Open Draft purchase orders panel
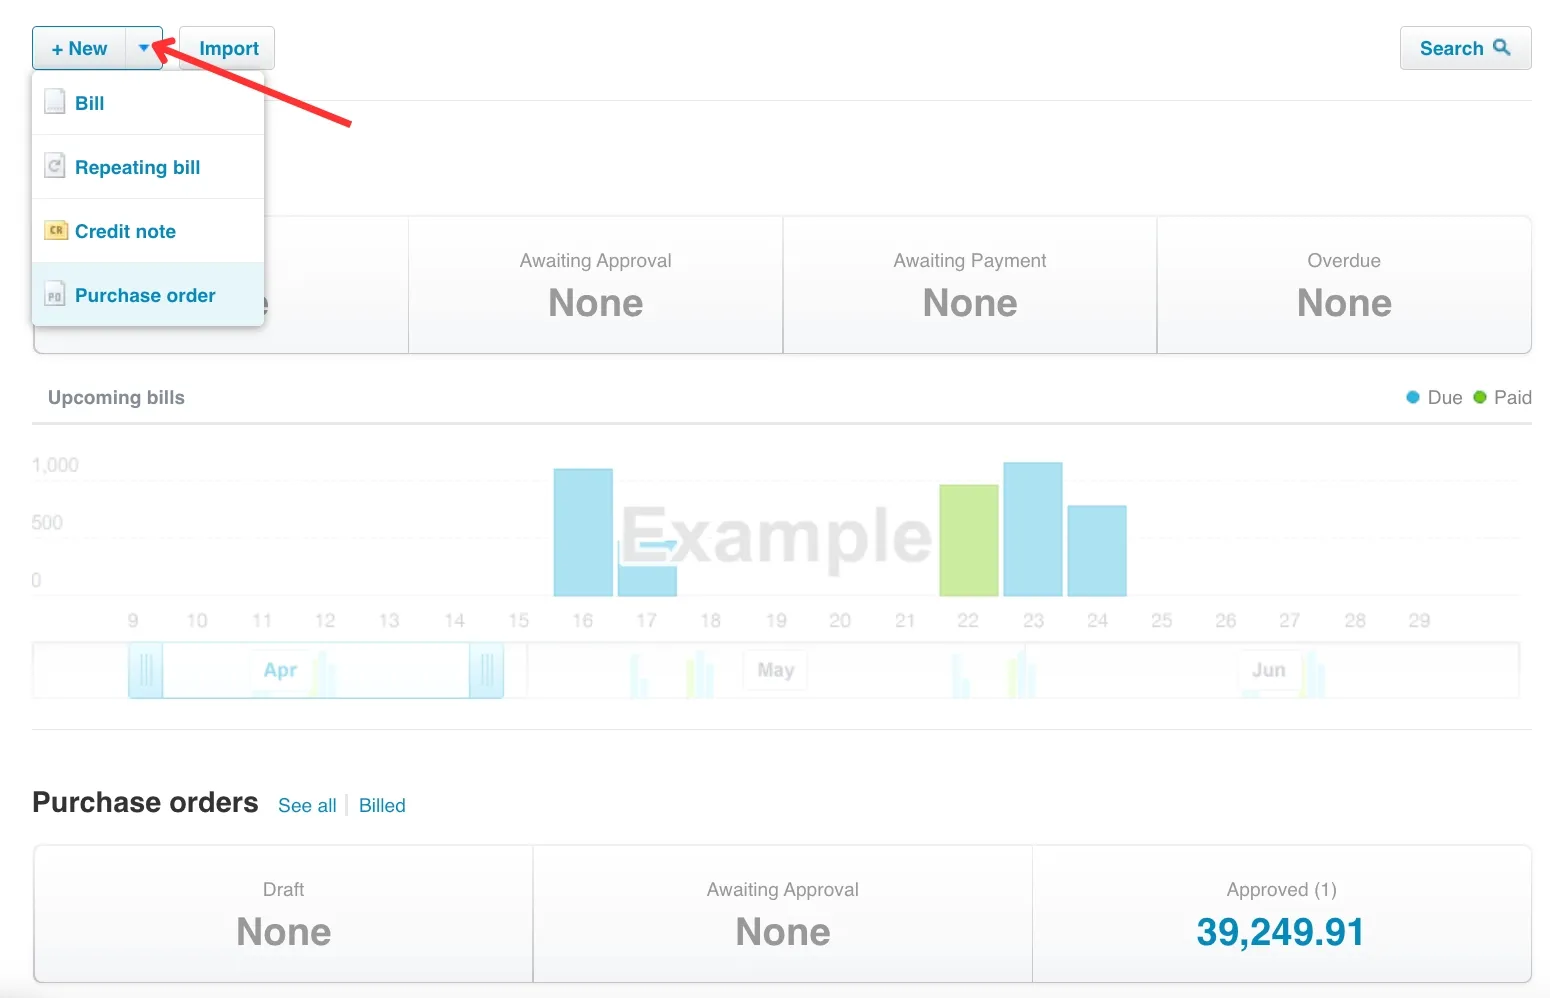Image resolution: width=1550 pixels, height=998 pixels. pyautogui.click(x=283, y=914)
